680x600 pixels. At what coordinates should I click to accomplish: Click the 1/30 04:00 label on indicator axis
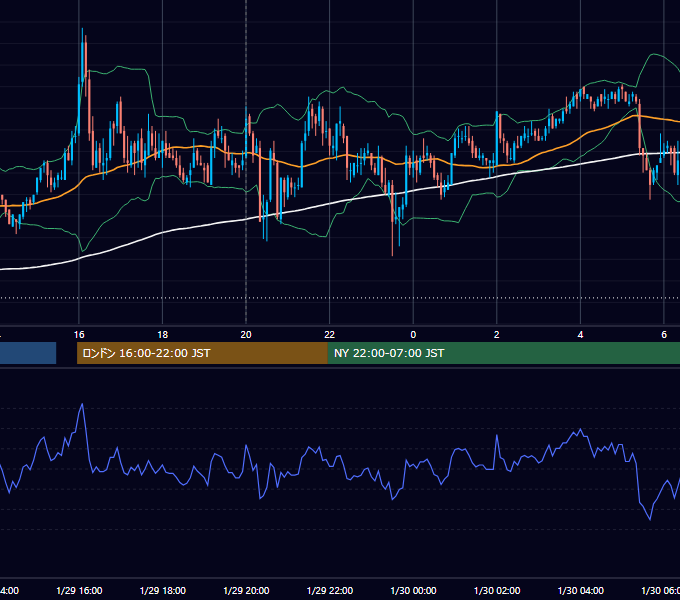[581, 590]
